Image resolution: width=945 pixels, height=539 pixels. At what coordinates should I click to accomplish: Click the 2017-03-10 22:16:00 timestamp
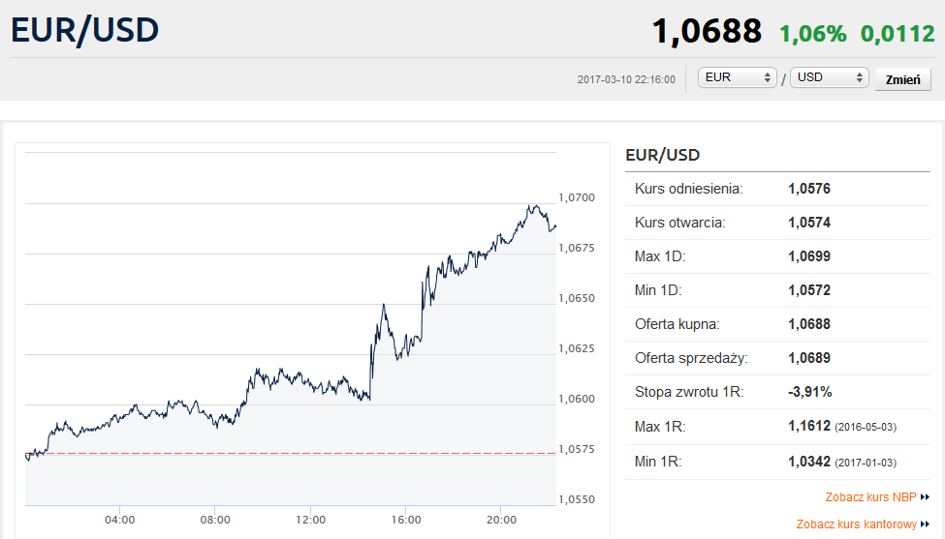626,80
